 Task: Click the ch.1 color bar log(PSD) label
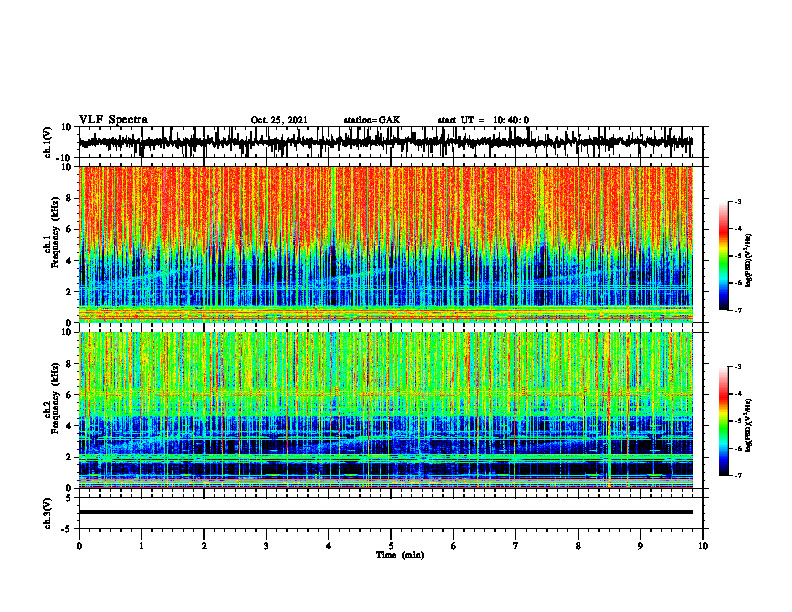tap(749, 261)
